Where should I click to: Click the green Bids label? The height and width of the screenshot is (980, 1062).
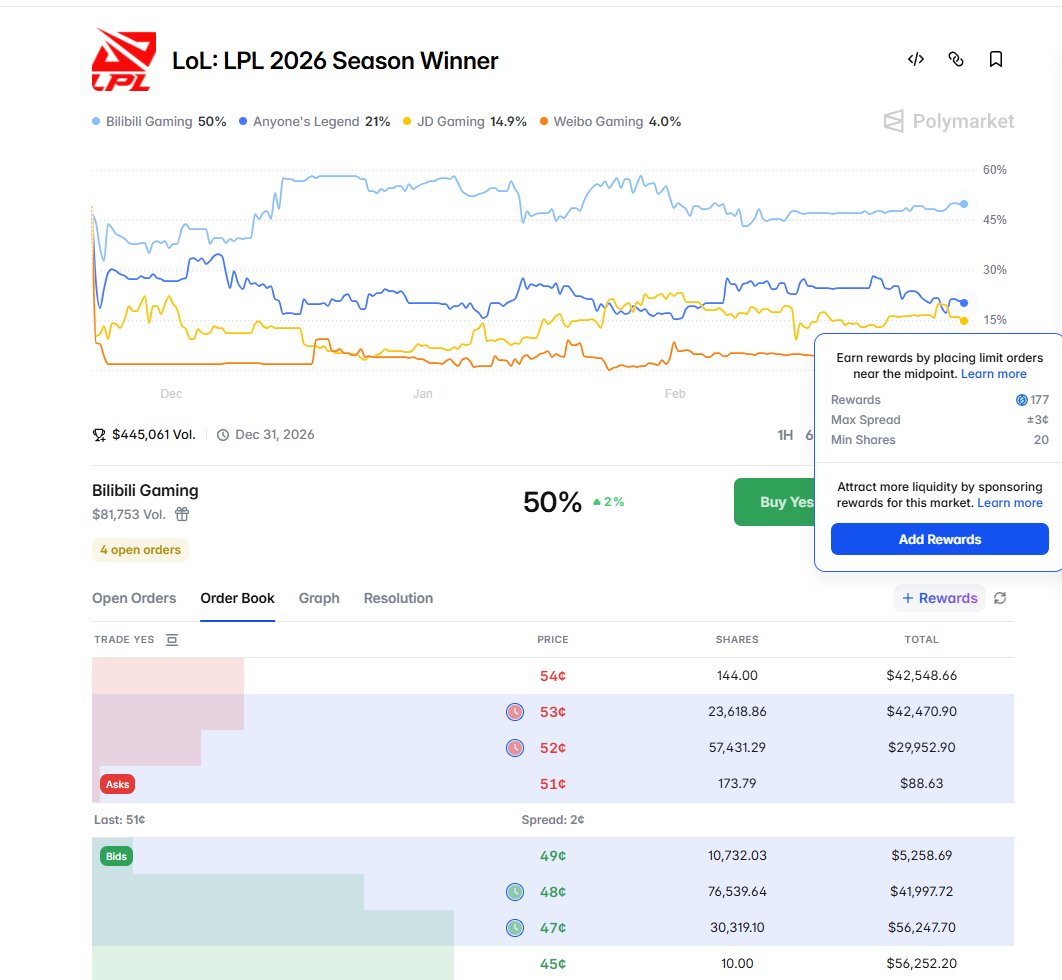click(x=116, y=856)
